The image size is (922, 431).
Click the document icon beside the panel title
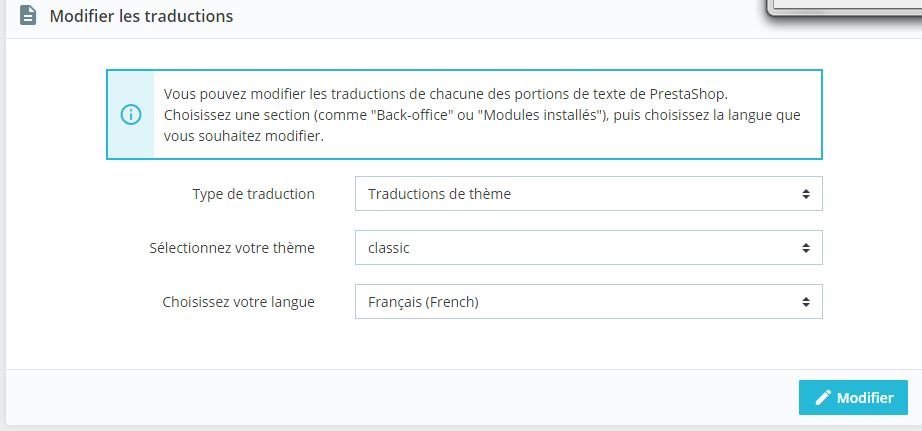coord(28,16)
